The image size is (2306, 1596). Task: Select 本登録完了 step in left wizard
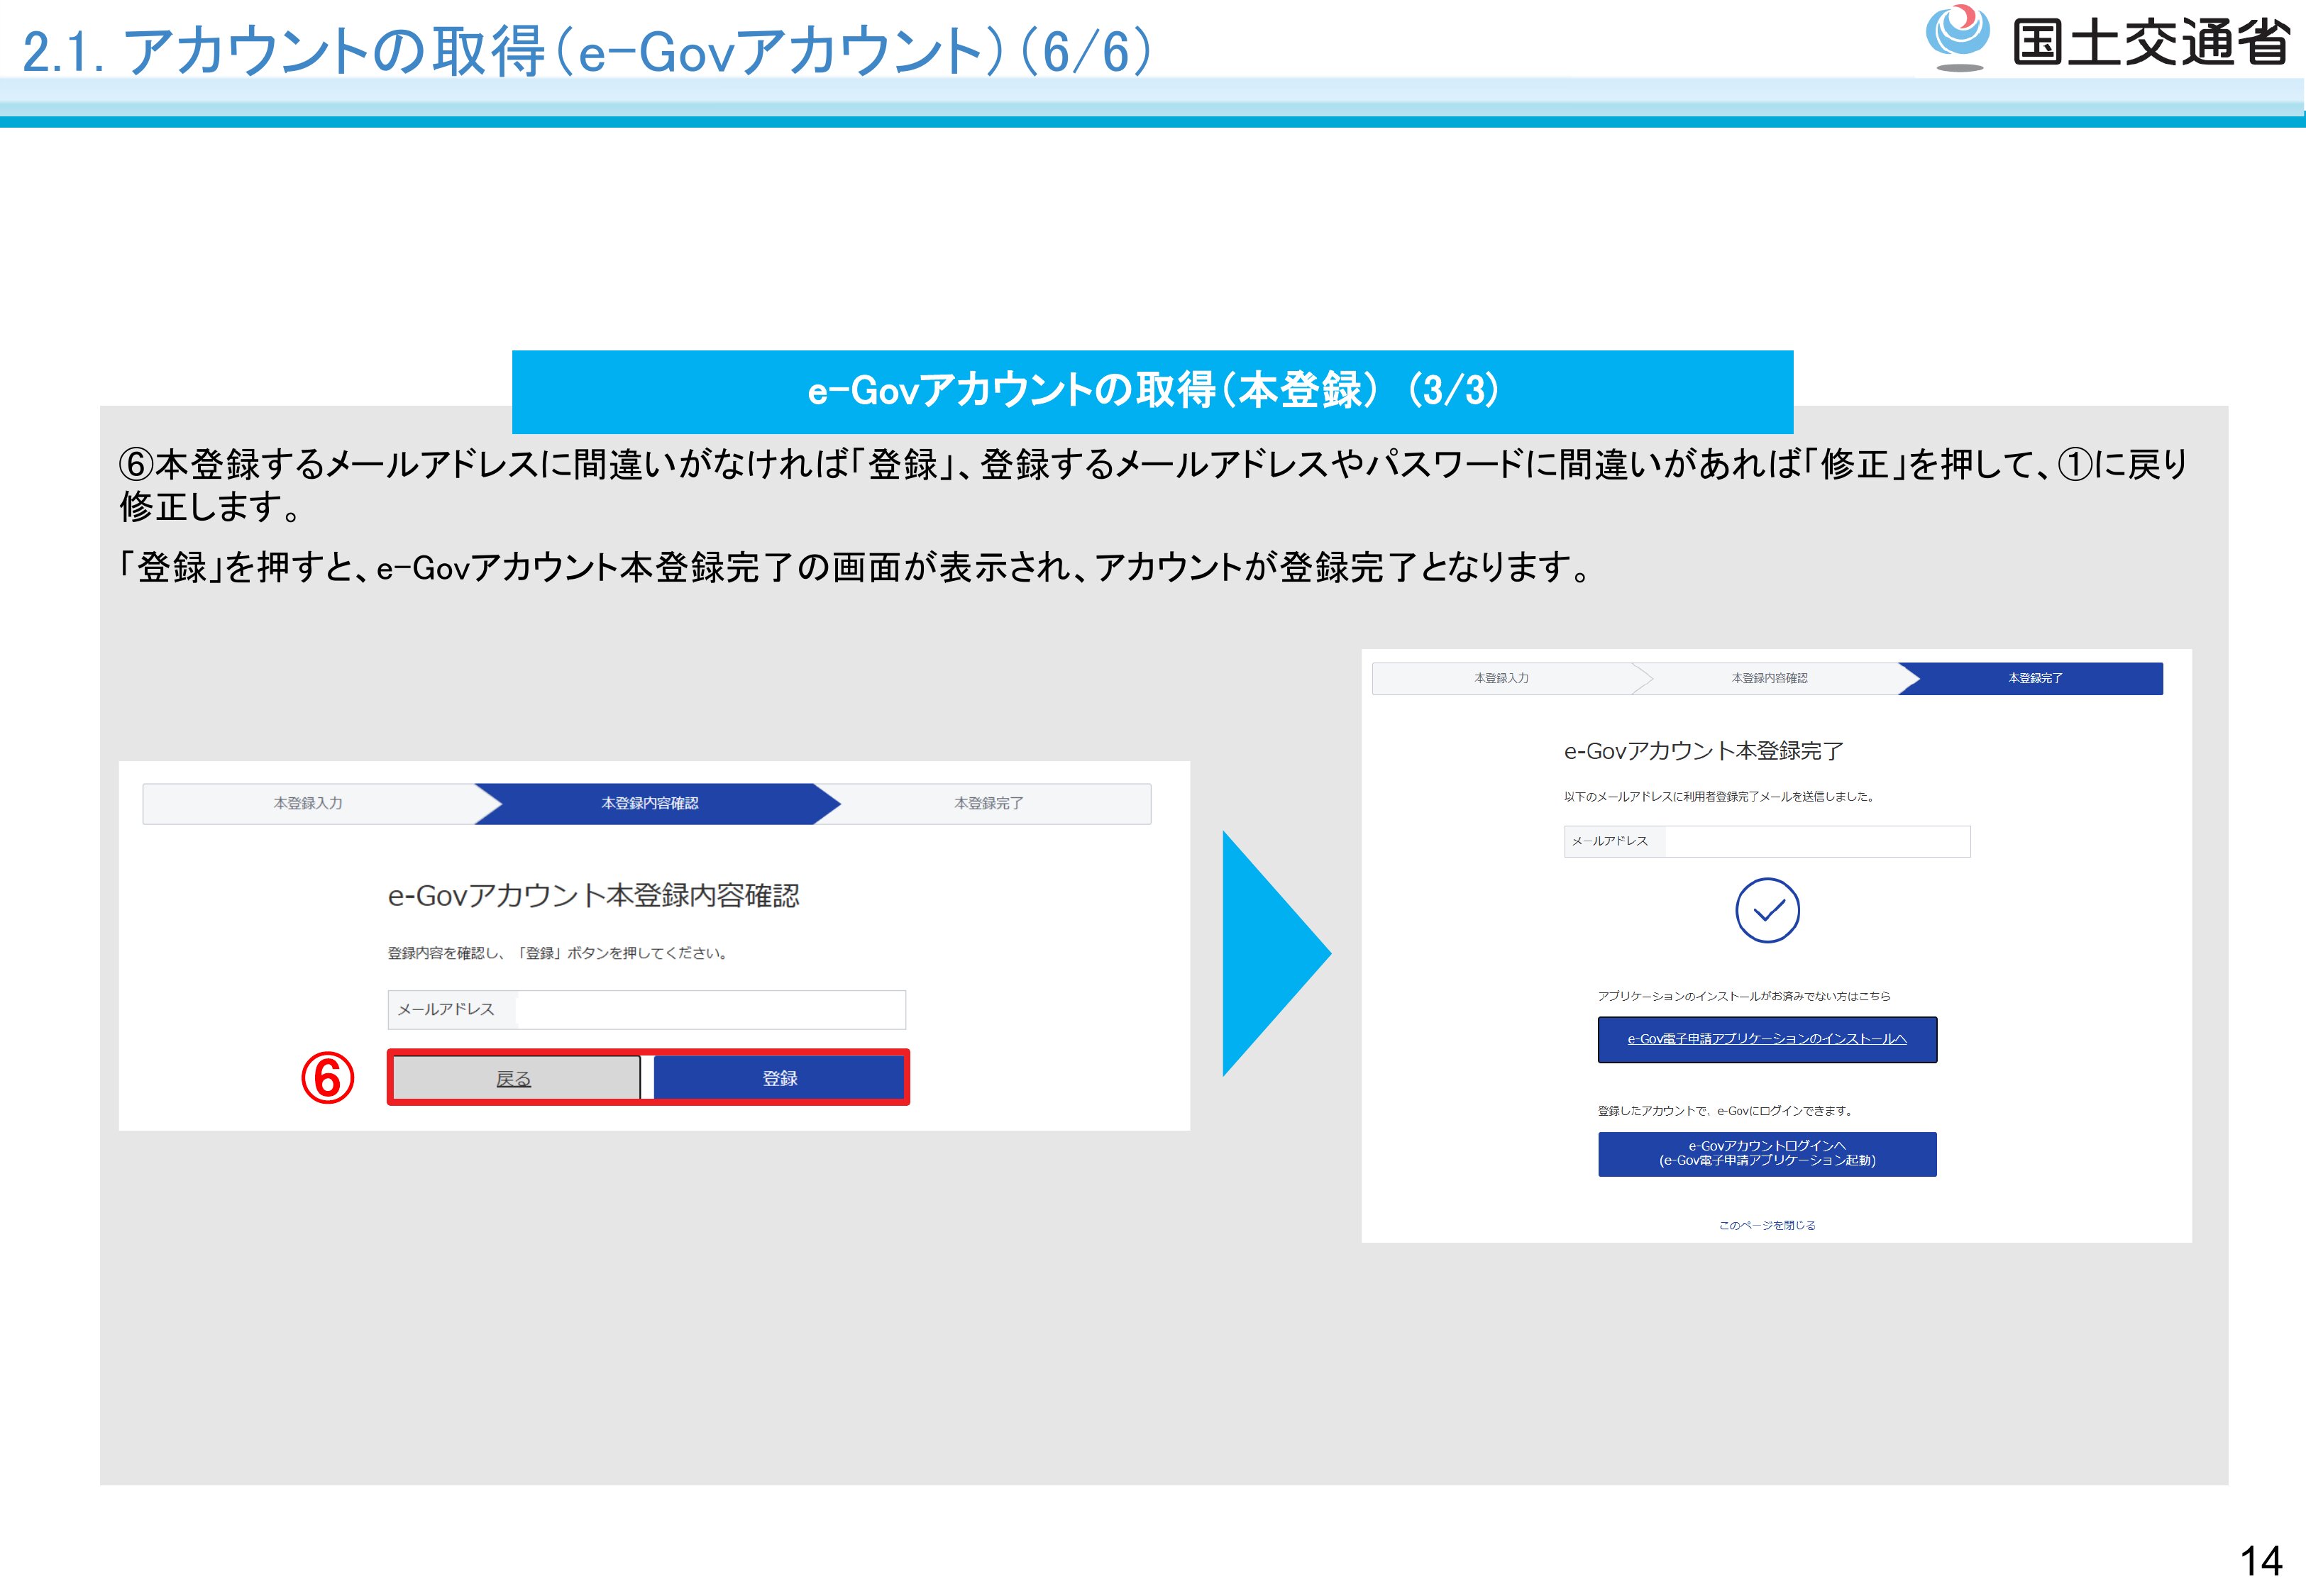pyautogui.click(x=988, y=803)
